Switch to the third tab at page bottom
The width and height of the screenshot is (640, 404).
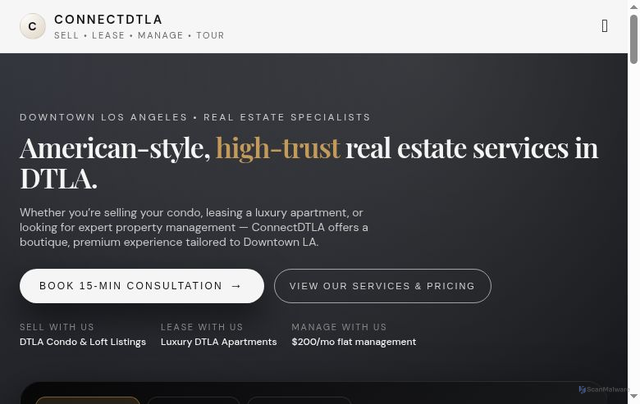[x=299, y=400]
